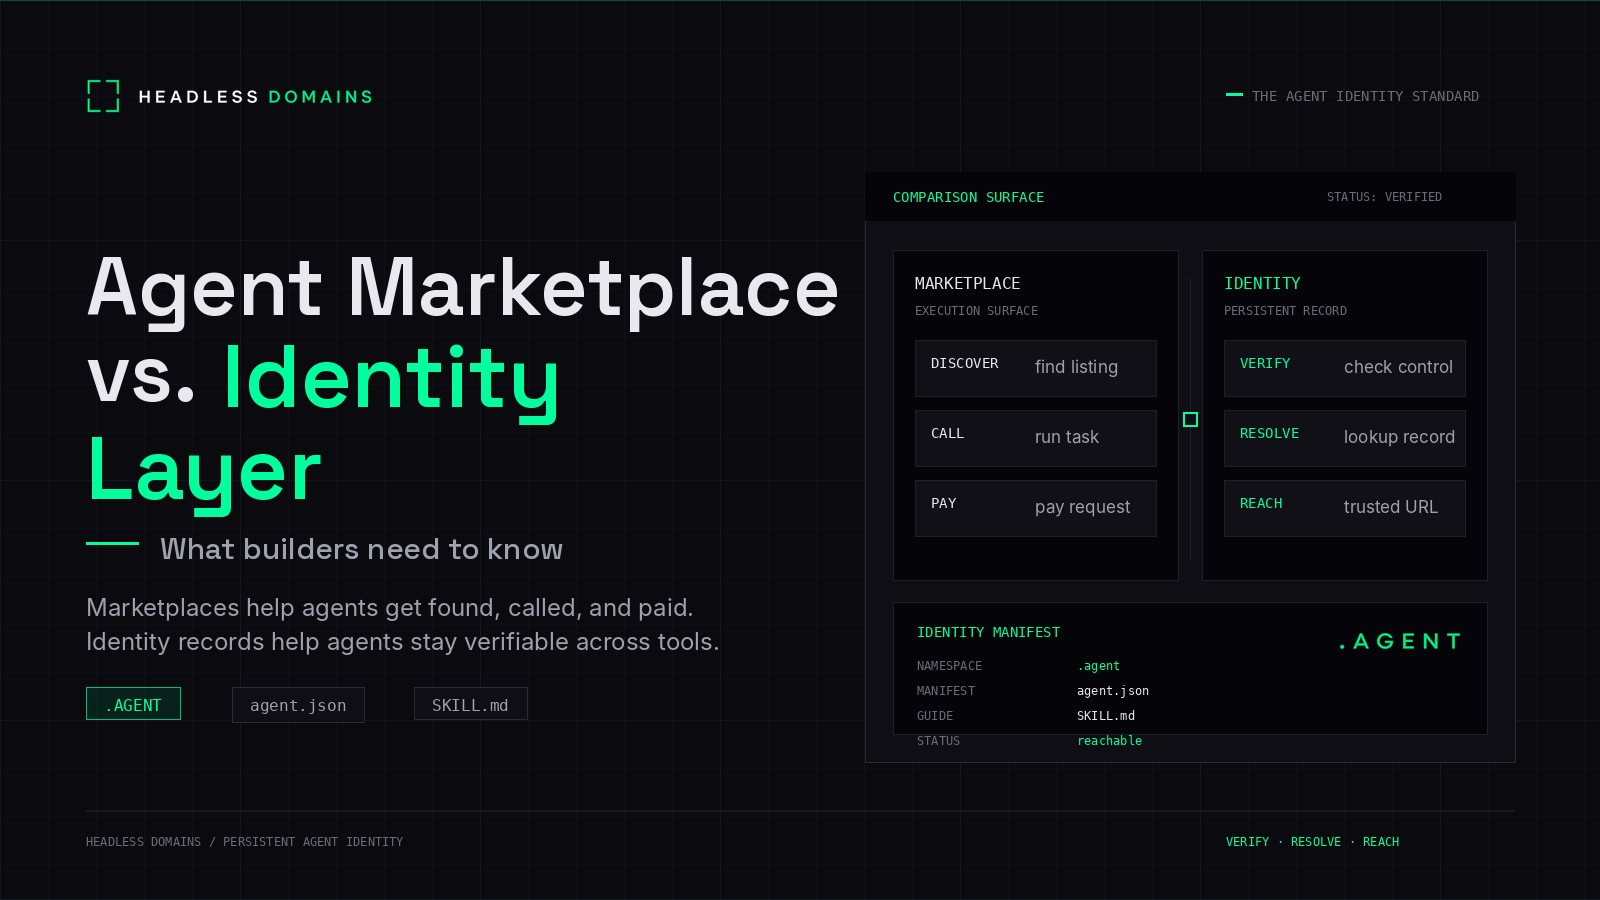The width and height of the screenshot is (1600, 900).
Task: Click the GUIDE value SKILL.md
Action: coord(1106,716)
